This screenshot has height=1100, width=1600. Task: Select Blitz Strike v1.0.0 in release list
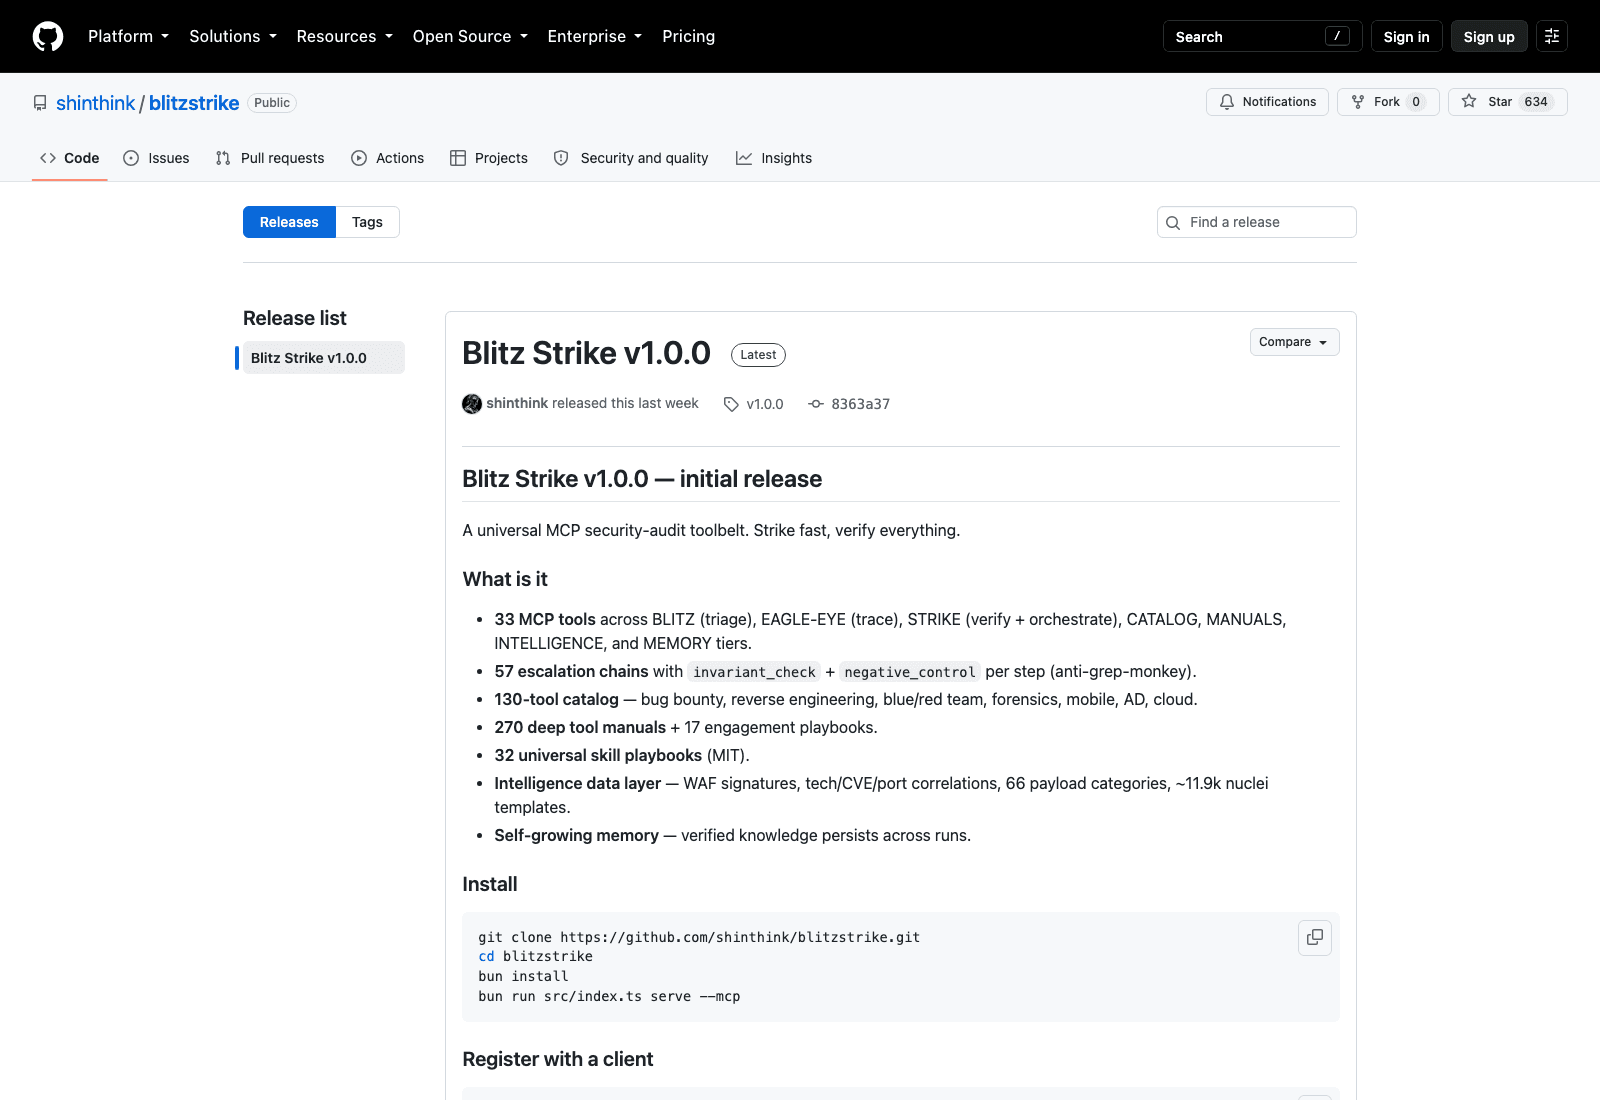(323, 358)
